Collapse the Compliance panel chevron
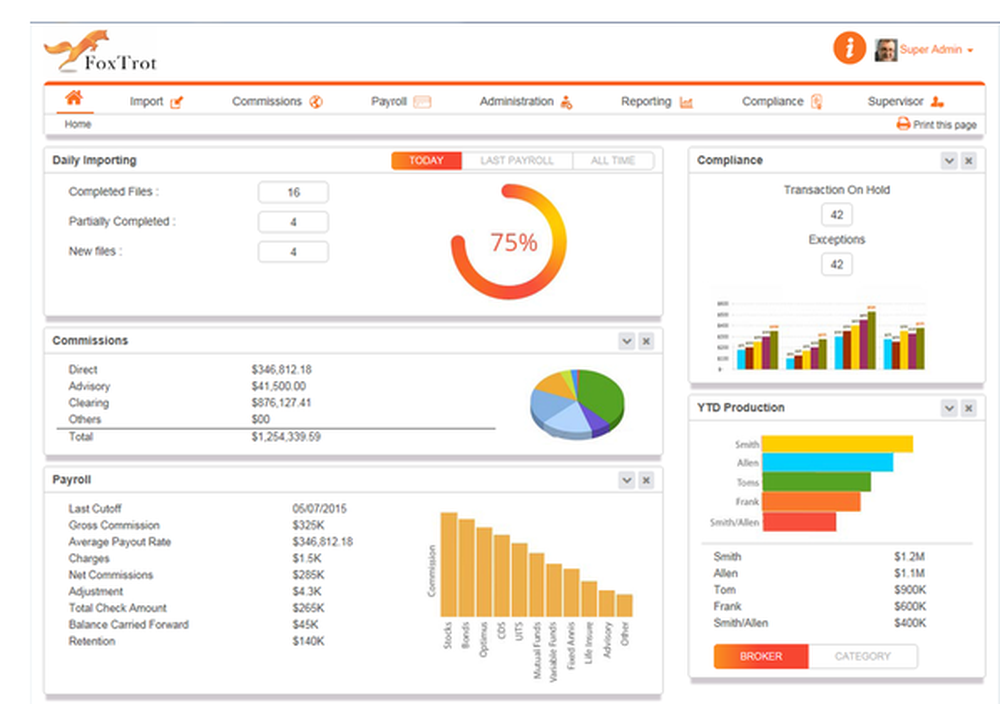Image resolution: width=1000 pixels, height=704 pixels. [949, 161]
